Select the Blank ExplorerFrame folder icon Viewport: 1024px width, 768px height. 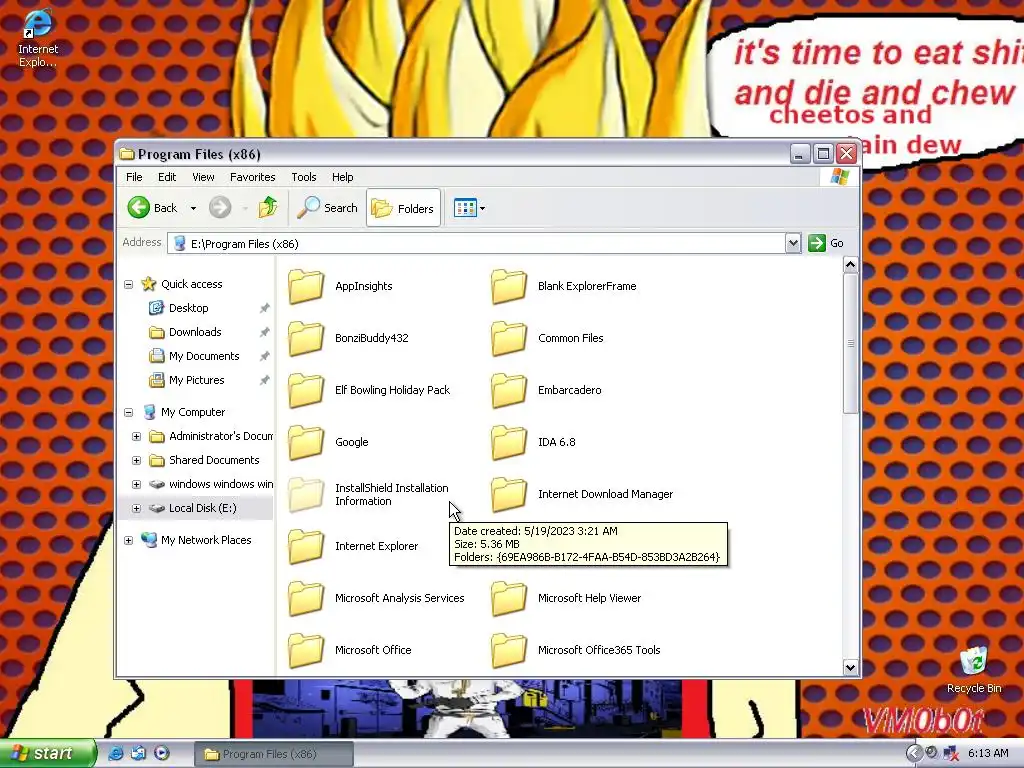[x=509, y=286]
